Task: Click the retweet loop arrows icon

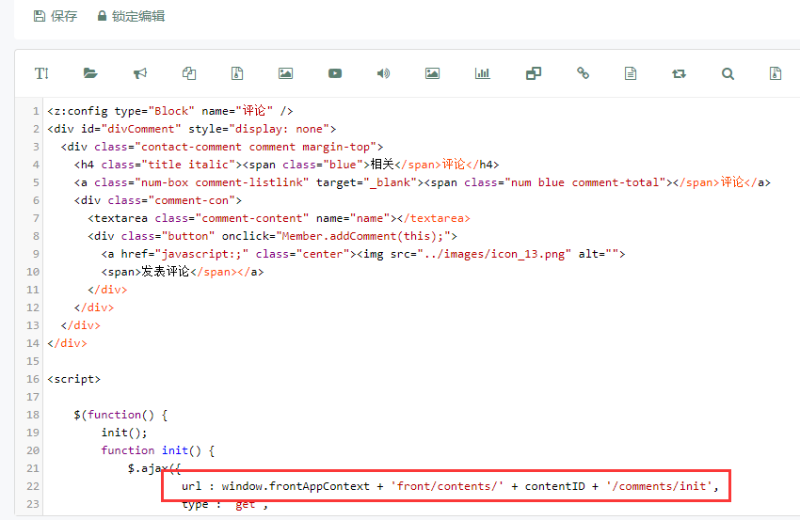Action: 680,73
